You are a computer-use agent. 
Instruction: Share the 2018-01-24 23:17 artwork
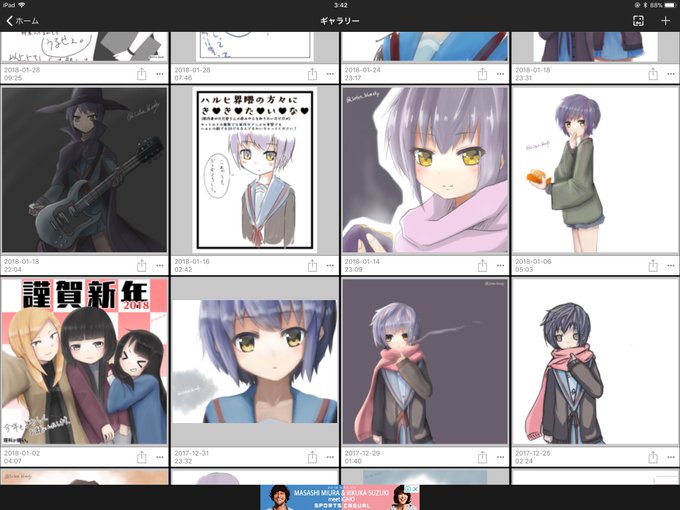[x=482, y=74]
